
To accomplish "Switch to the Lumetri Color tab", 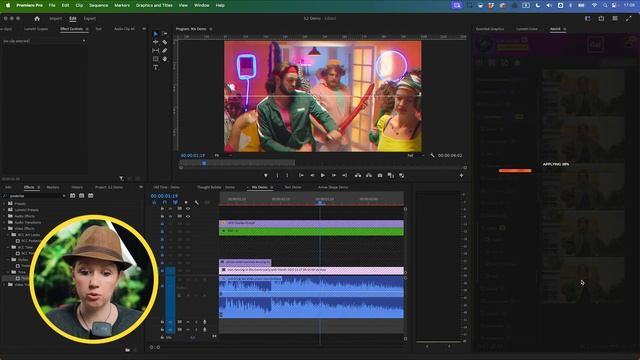I will 527,29.
